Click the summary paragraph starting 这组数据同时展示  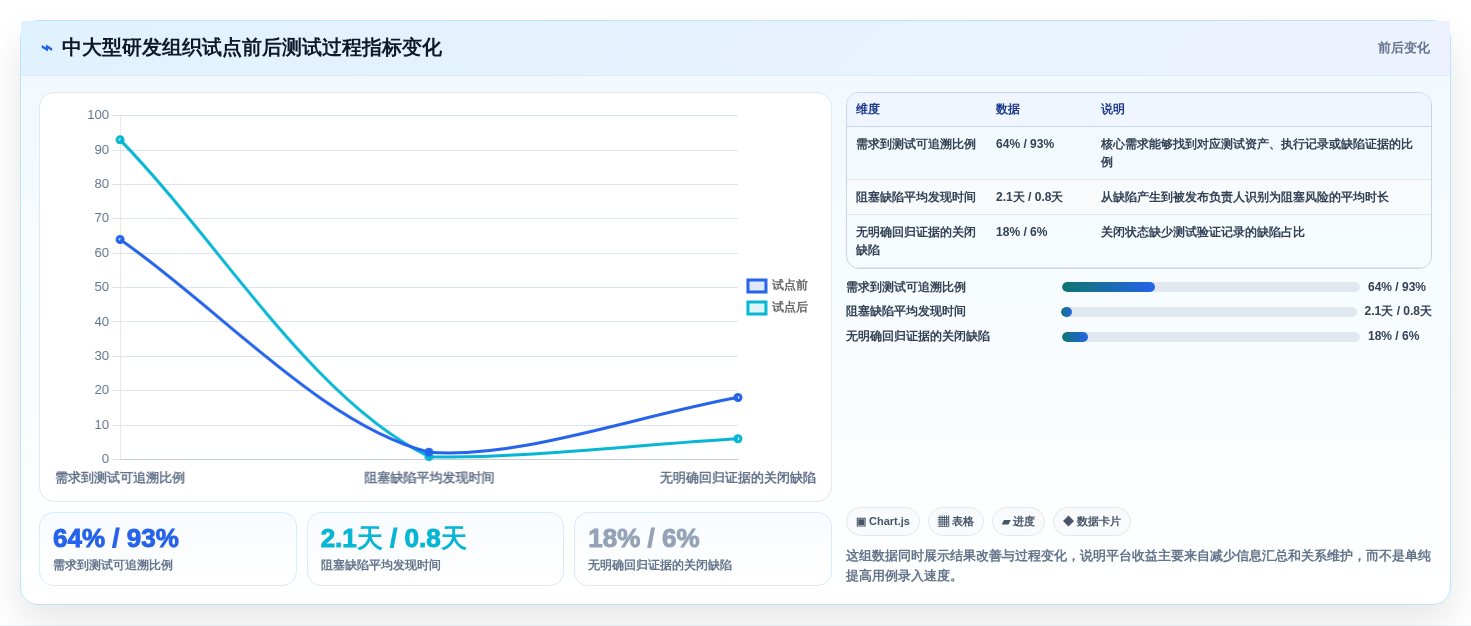1138,566
